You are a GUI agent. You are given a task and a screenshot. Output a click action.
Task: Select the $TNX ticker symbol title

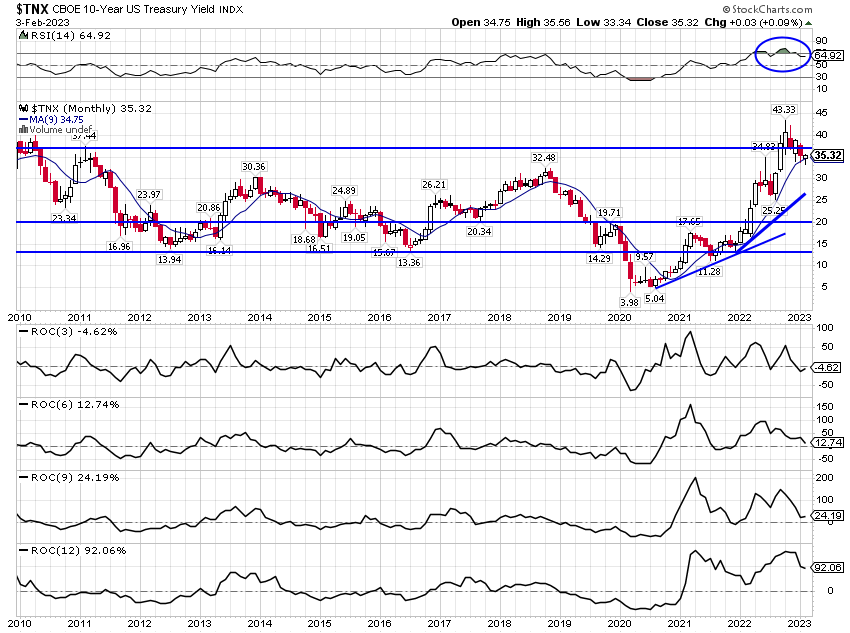[33, 9]
